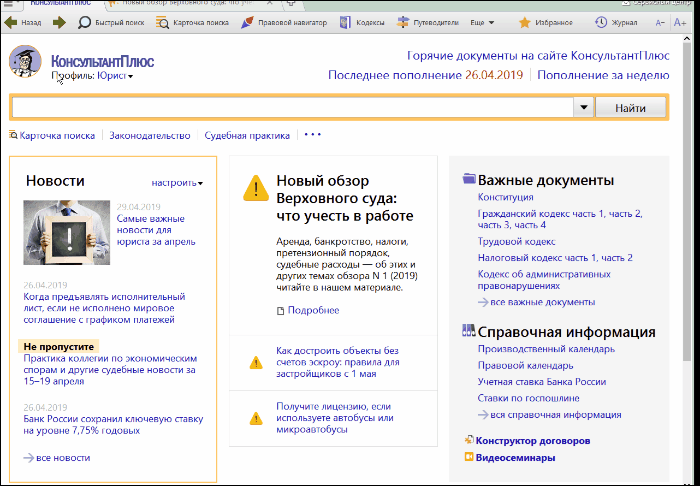Screen dimensions: 700x486
Task: Click the КонсультантПлюс professor logo
Action: point(25,61)
